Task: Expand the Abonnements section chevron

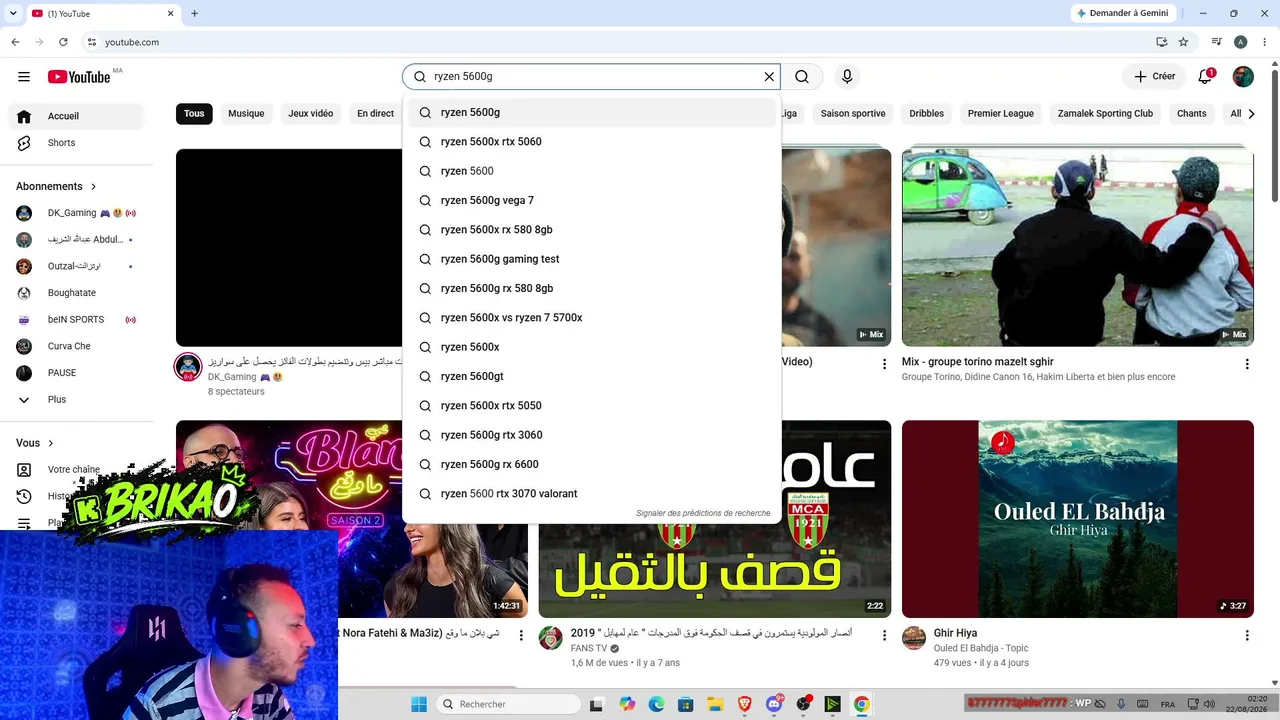Action: coord(94,187)
